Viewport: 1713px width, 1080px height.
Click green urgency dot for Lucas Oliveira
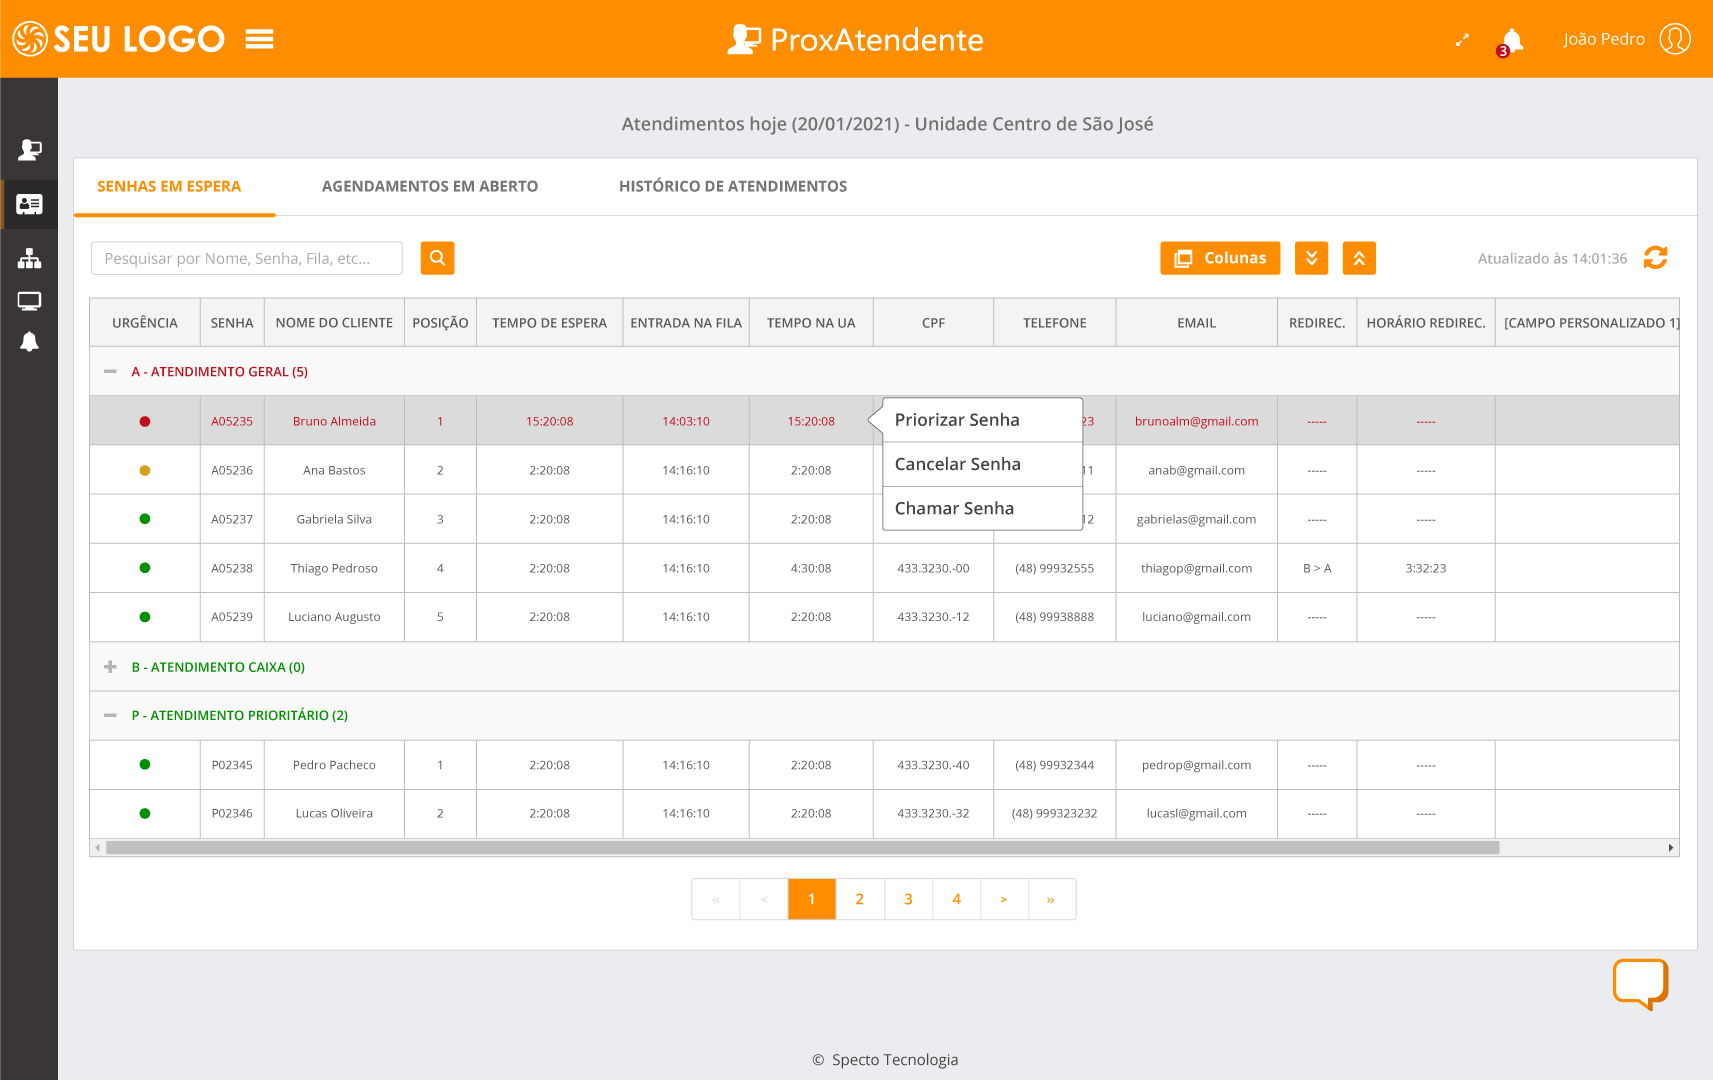coord(145,813)
